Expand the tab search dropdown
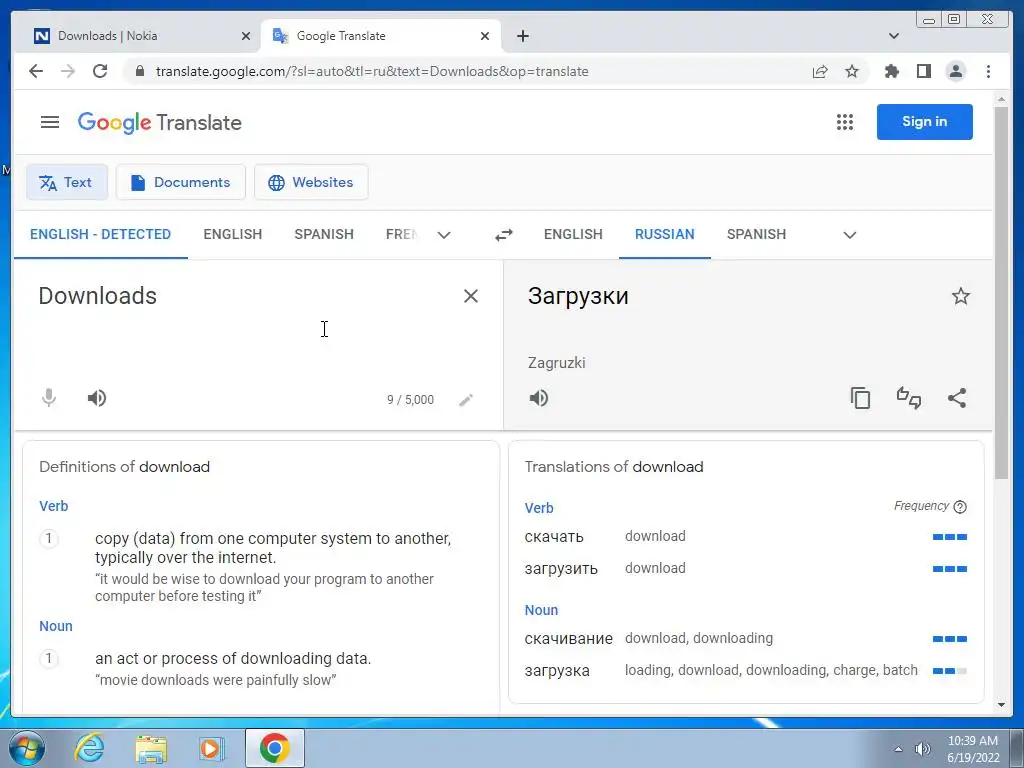Image resolution: width=1024 pixels, height=768 pixels. tap(894, 36)
